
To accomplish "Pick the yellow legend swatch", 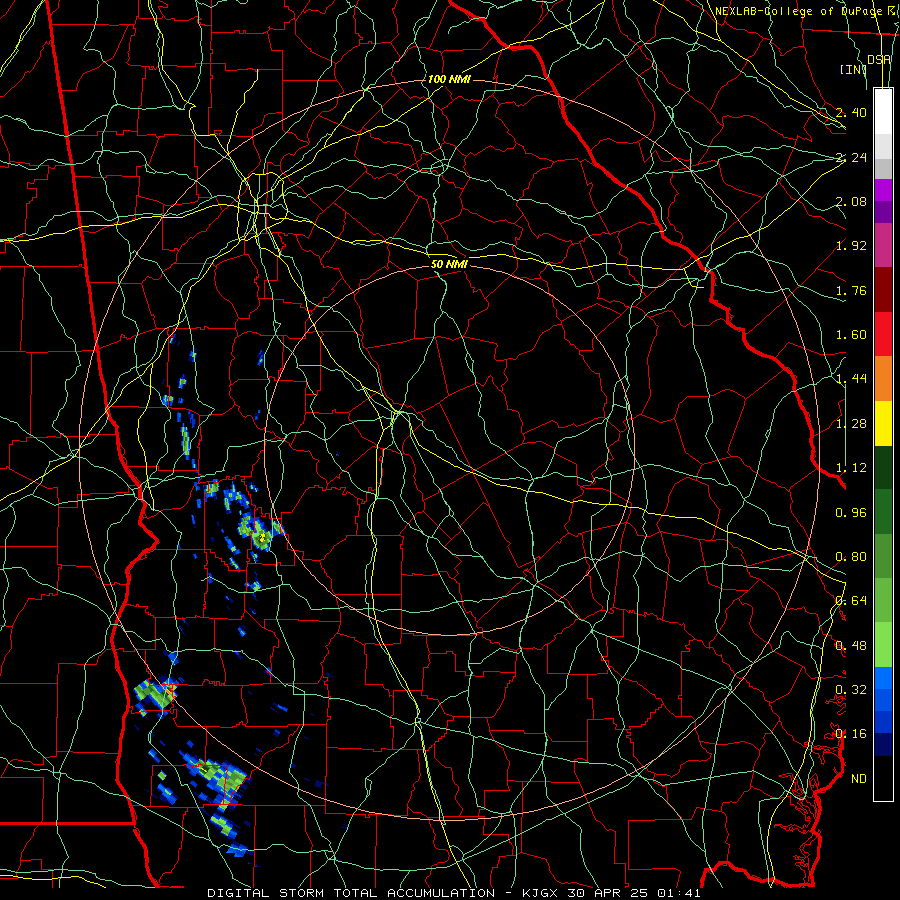I will pyautogui.click(x=883, y=423).
